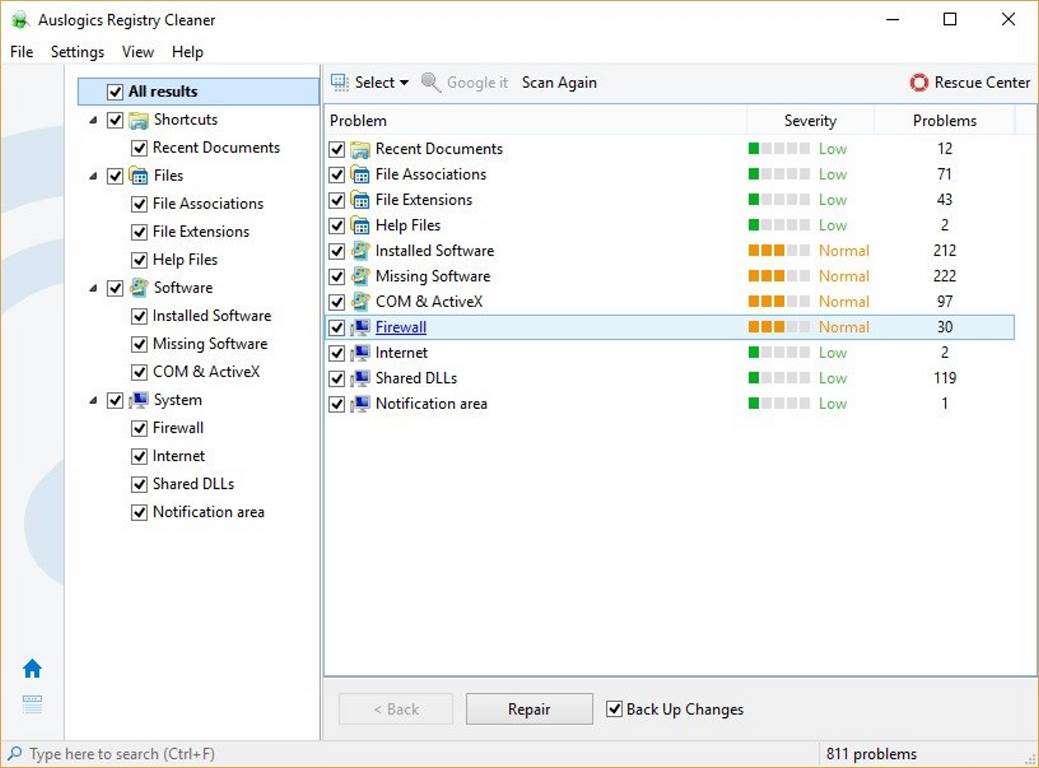Click the home icon in left sidebar
The image size is (1039, 768).
pos(32,669)
